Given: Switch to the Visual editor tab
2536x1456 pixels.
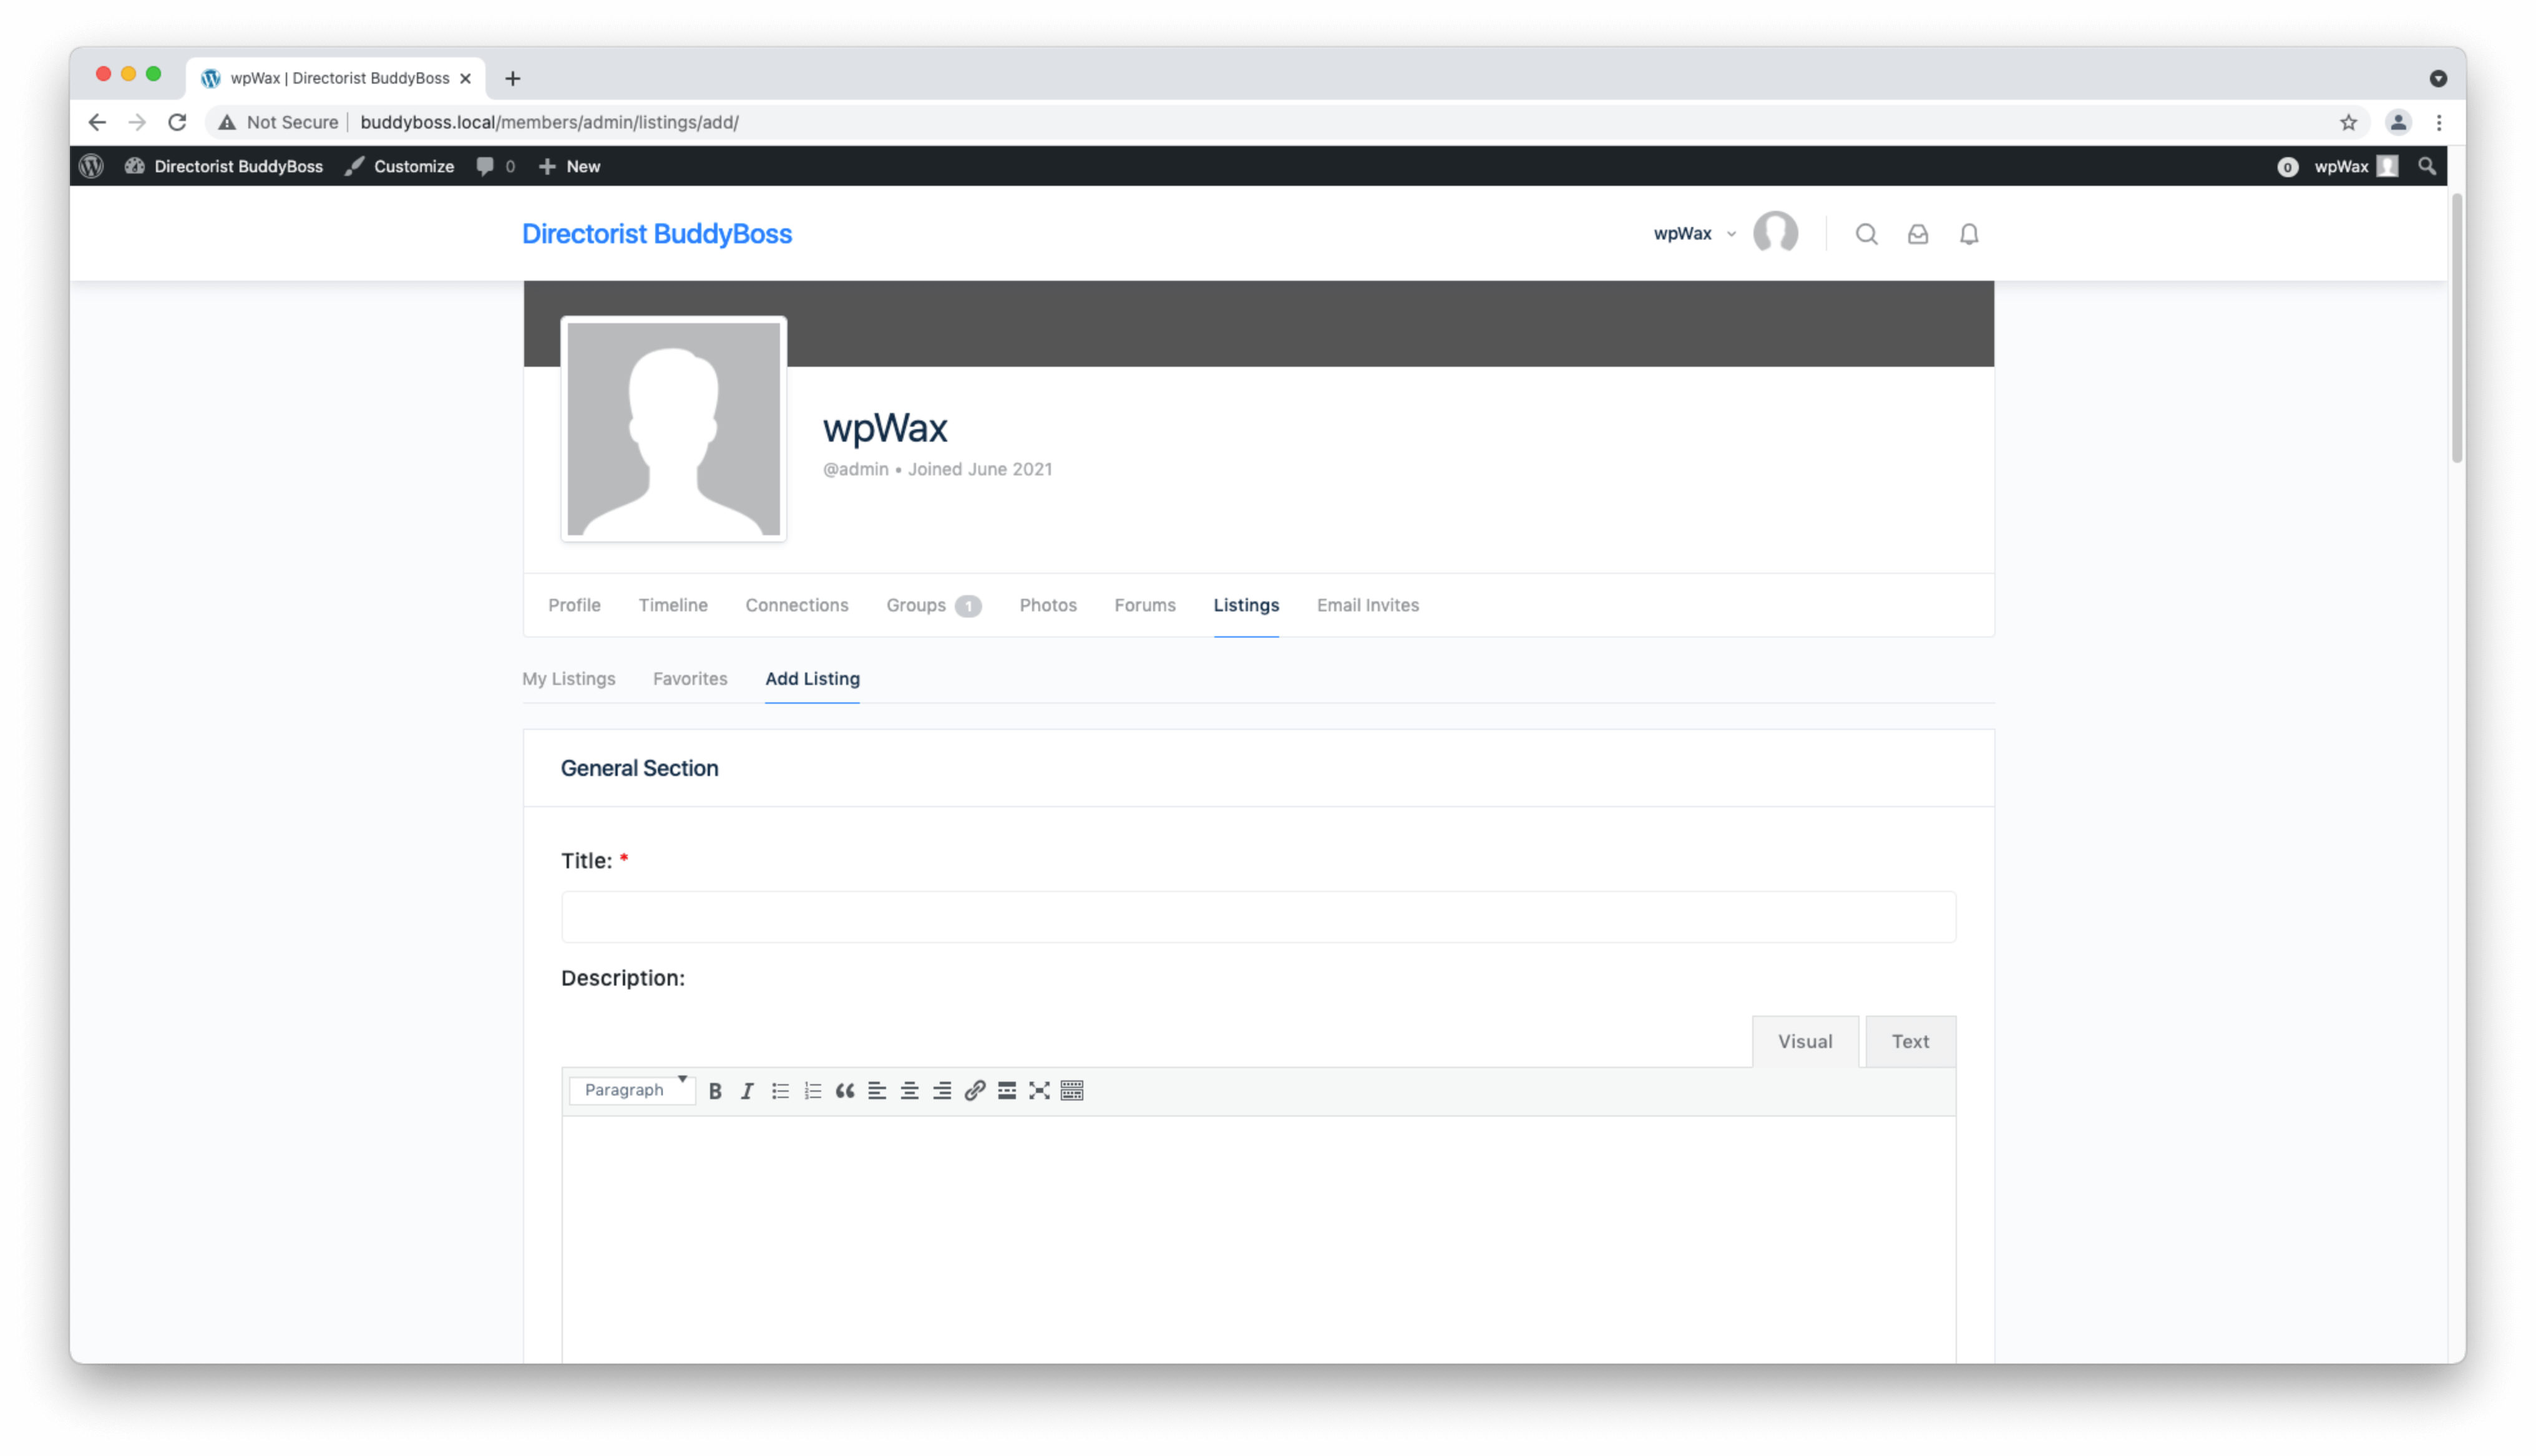Looking at the screenshot, I should pos(1805,1041).
